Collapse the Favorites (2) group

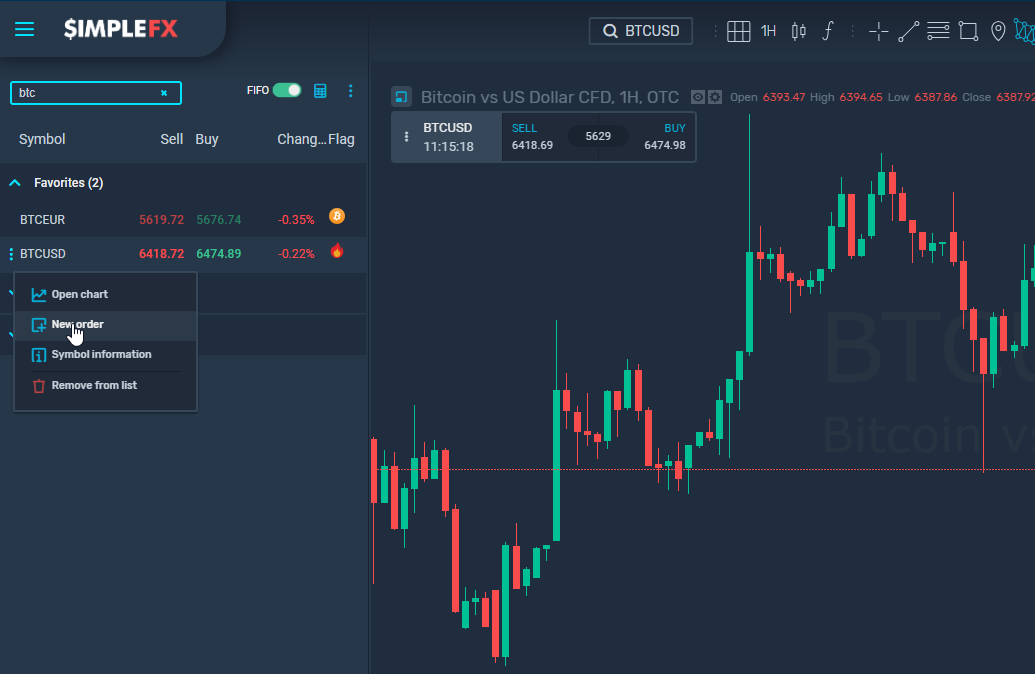tap(15, 183)
